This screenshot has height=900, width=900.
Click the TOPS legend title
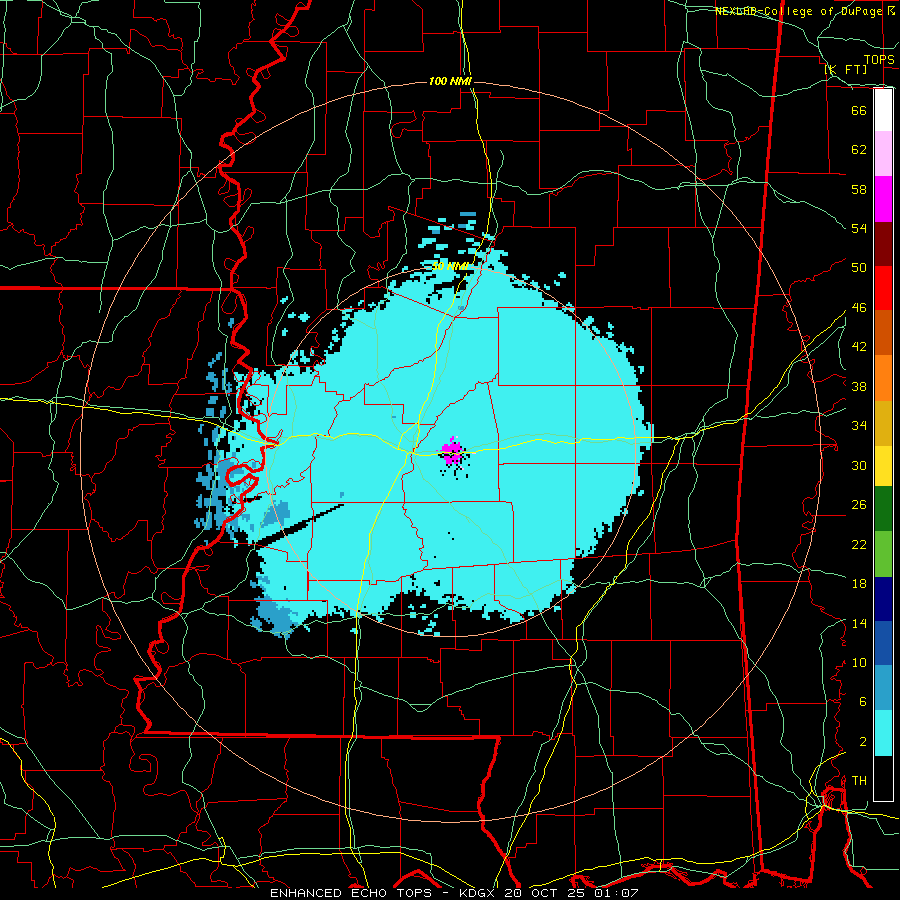pos(879,59)
